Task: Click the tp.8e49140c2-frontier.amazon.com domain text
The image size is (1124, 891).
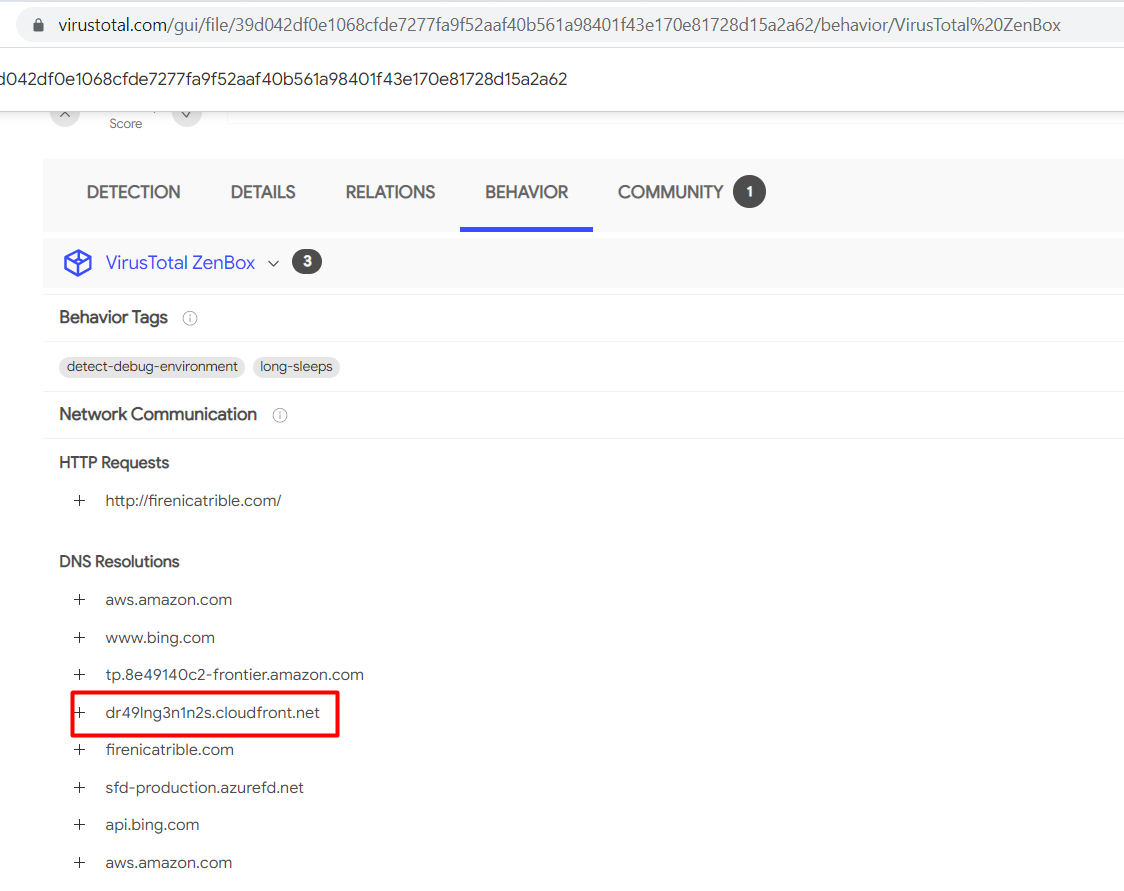Action: click(x=234, y=675)
